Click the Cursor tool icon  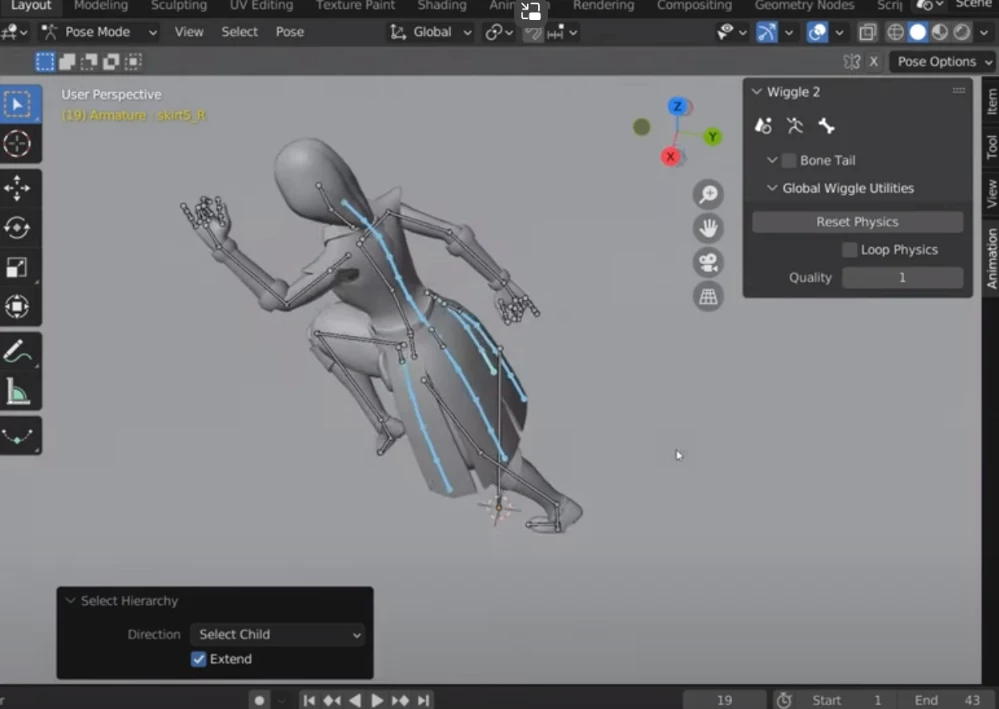pyautogui.click(x=18, y=144)
